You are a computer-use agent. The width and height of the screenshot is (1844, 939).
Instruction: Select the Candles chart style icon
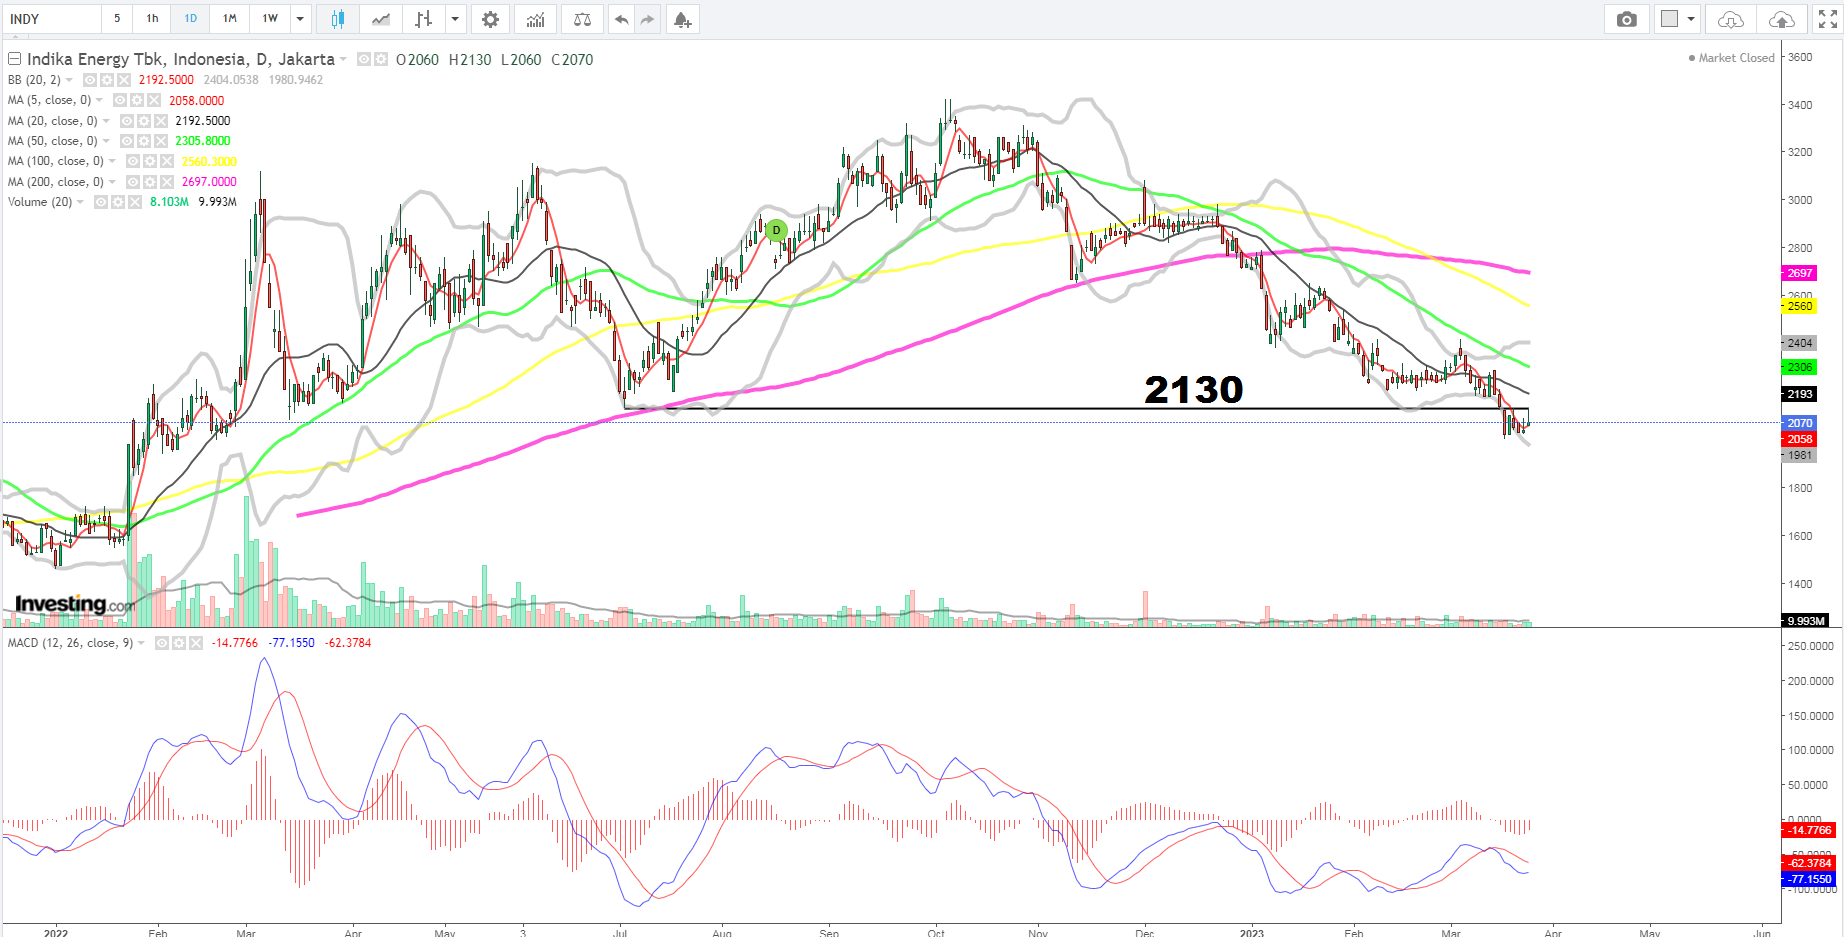click(x=338, y=19)
